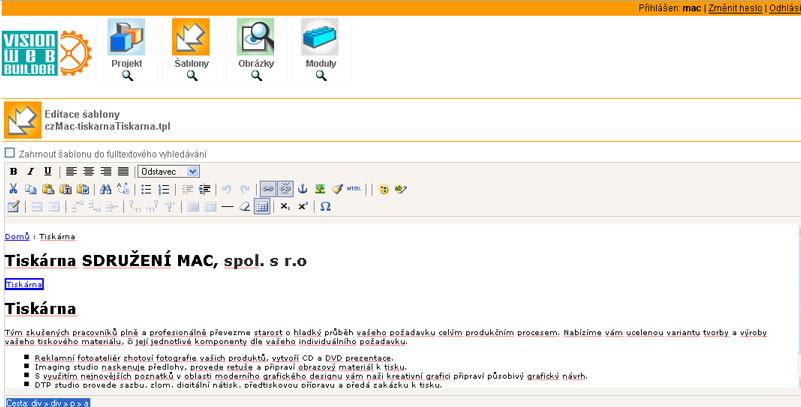The height and width of the screenshot is (407, 801).
Task: Click the selected 'Tiskárna' link in editor
Action: (x=24, y=284)
